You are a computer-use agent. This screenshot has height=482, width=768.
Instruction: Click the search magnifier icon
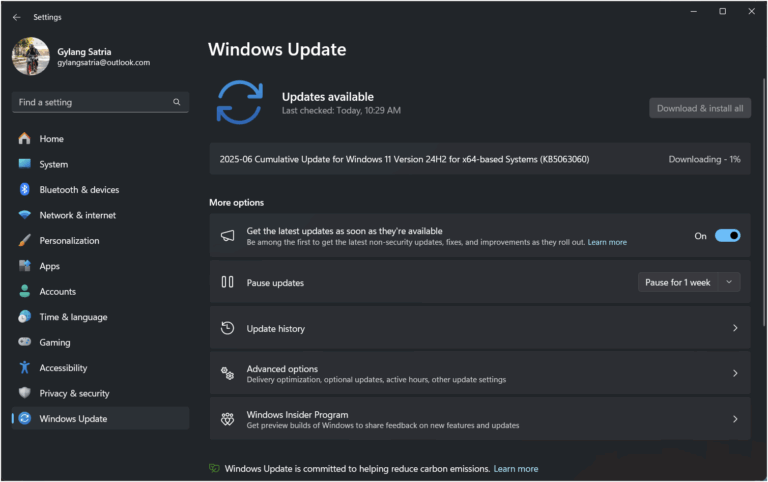click(176, 102)
